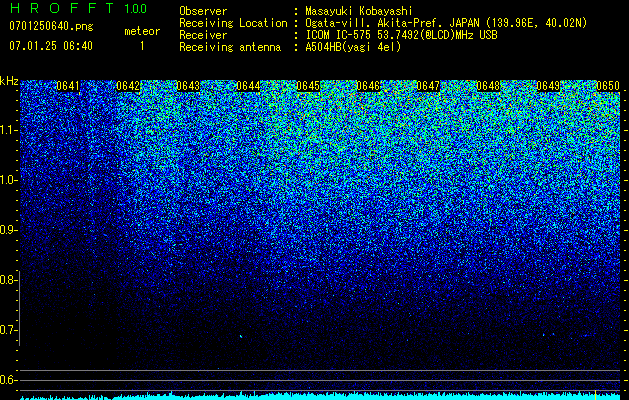Image resolution: width=629 pixels, height=400 pixels.
Task: Select the Ogata-vill. Akita-Pref. JAPAN location text
Action: pos(446,23)
